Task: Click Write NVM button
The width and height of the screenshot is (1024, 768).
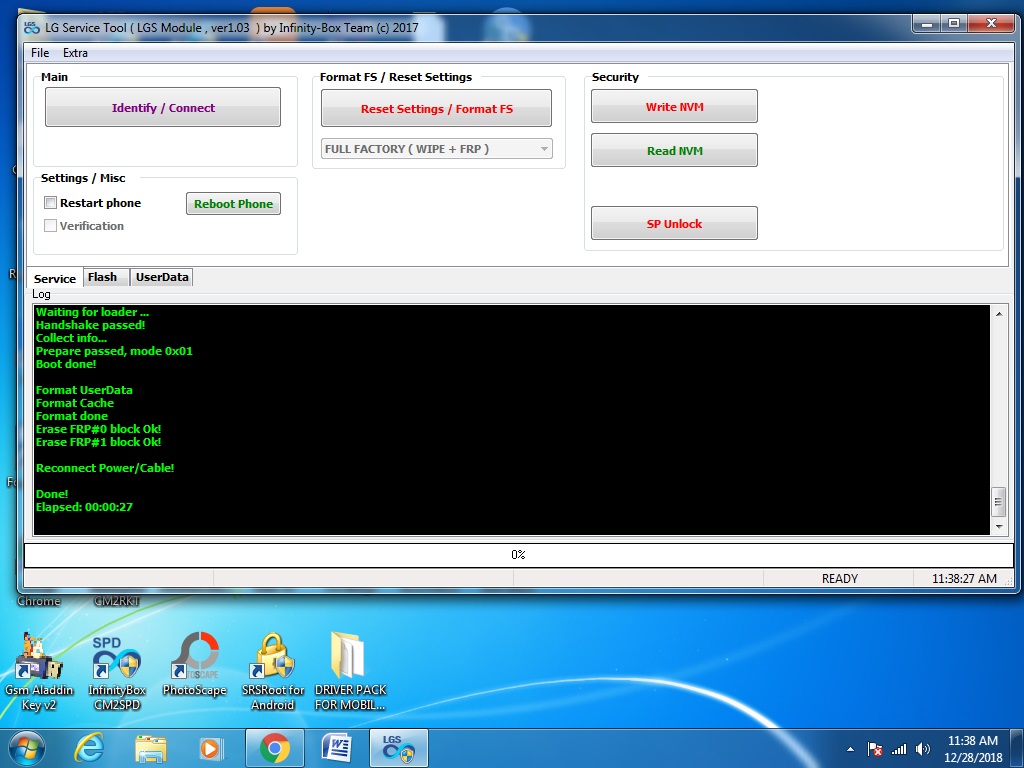Action: pos(675,106)
